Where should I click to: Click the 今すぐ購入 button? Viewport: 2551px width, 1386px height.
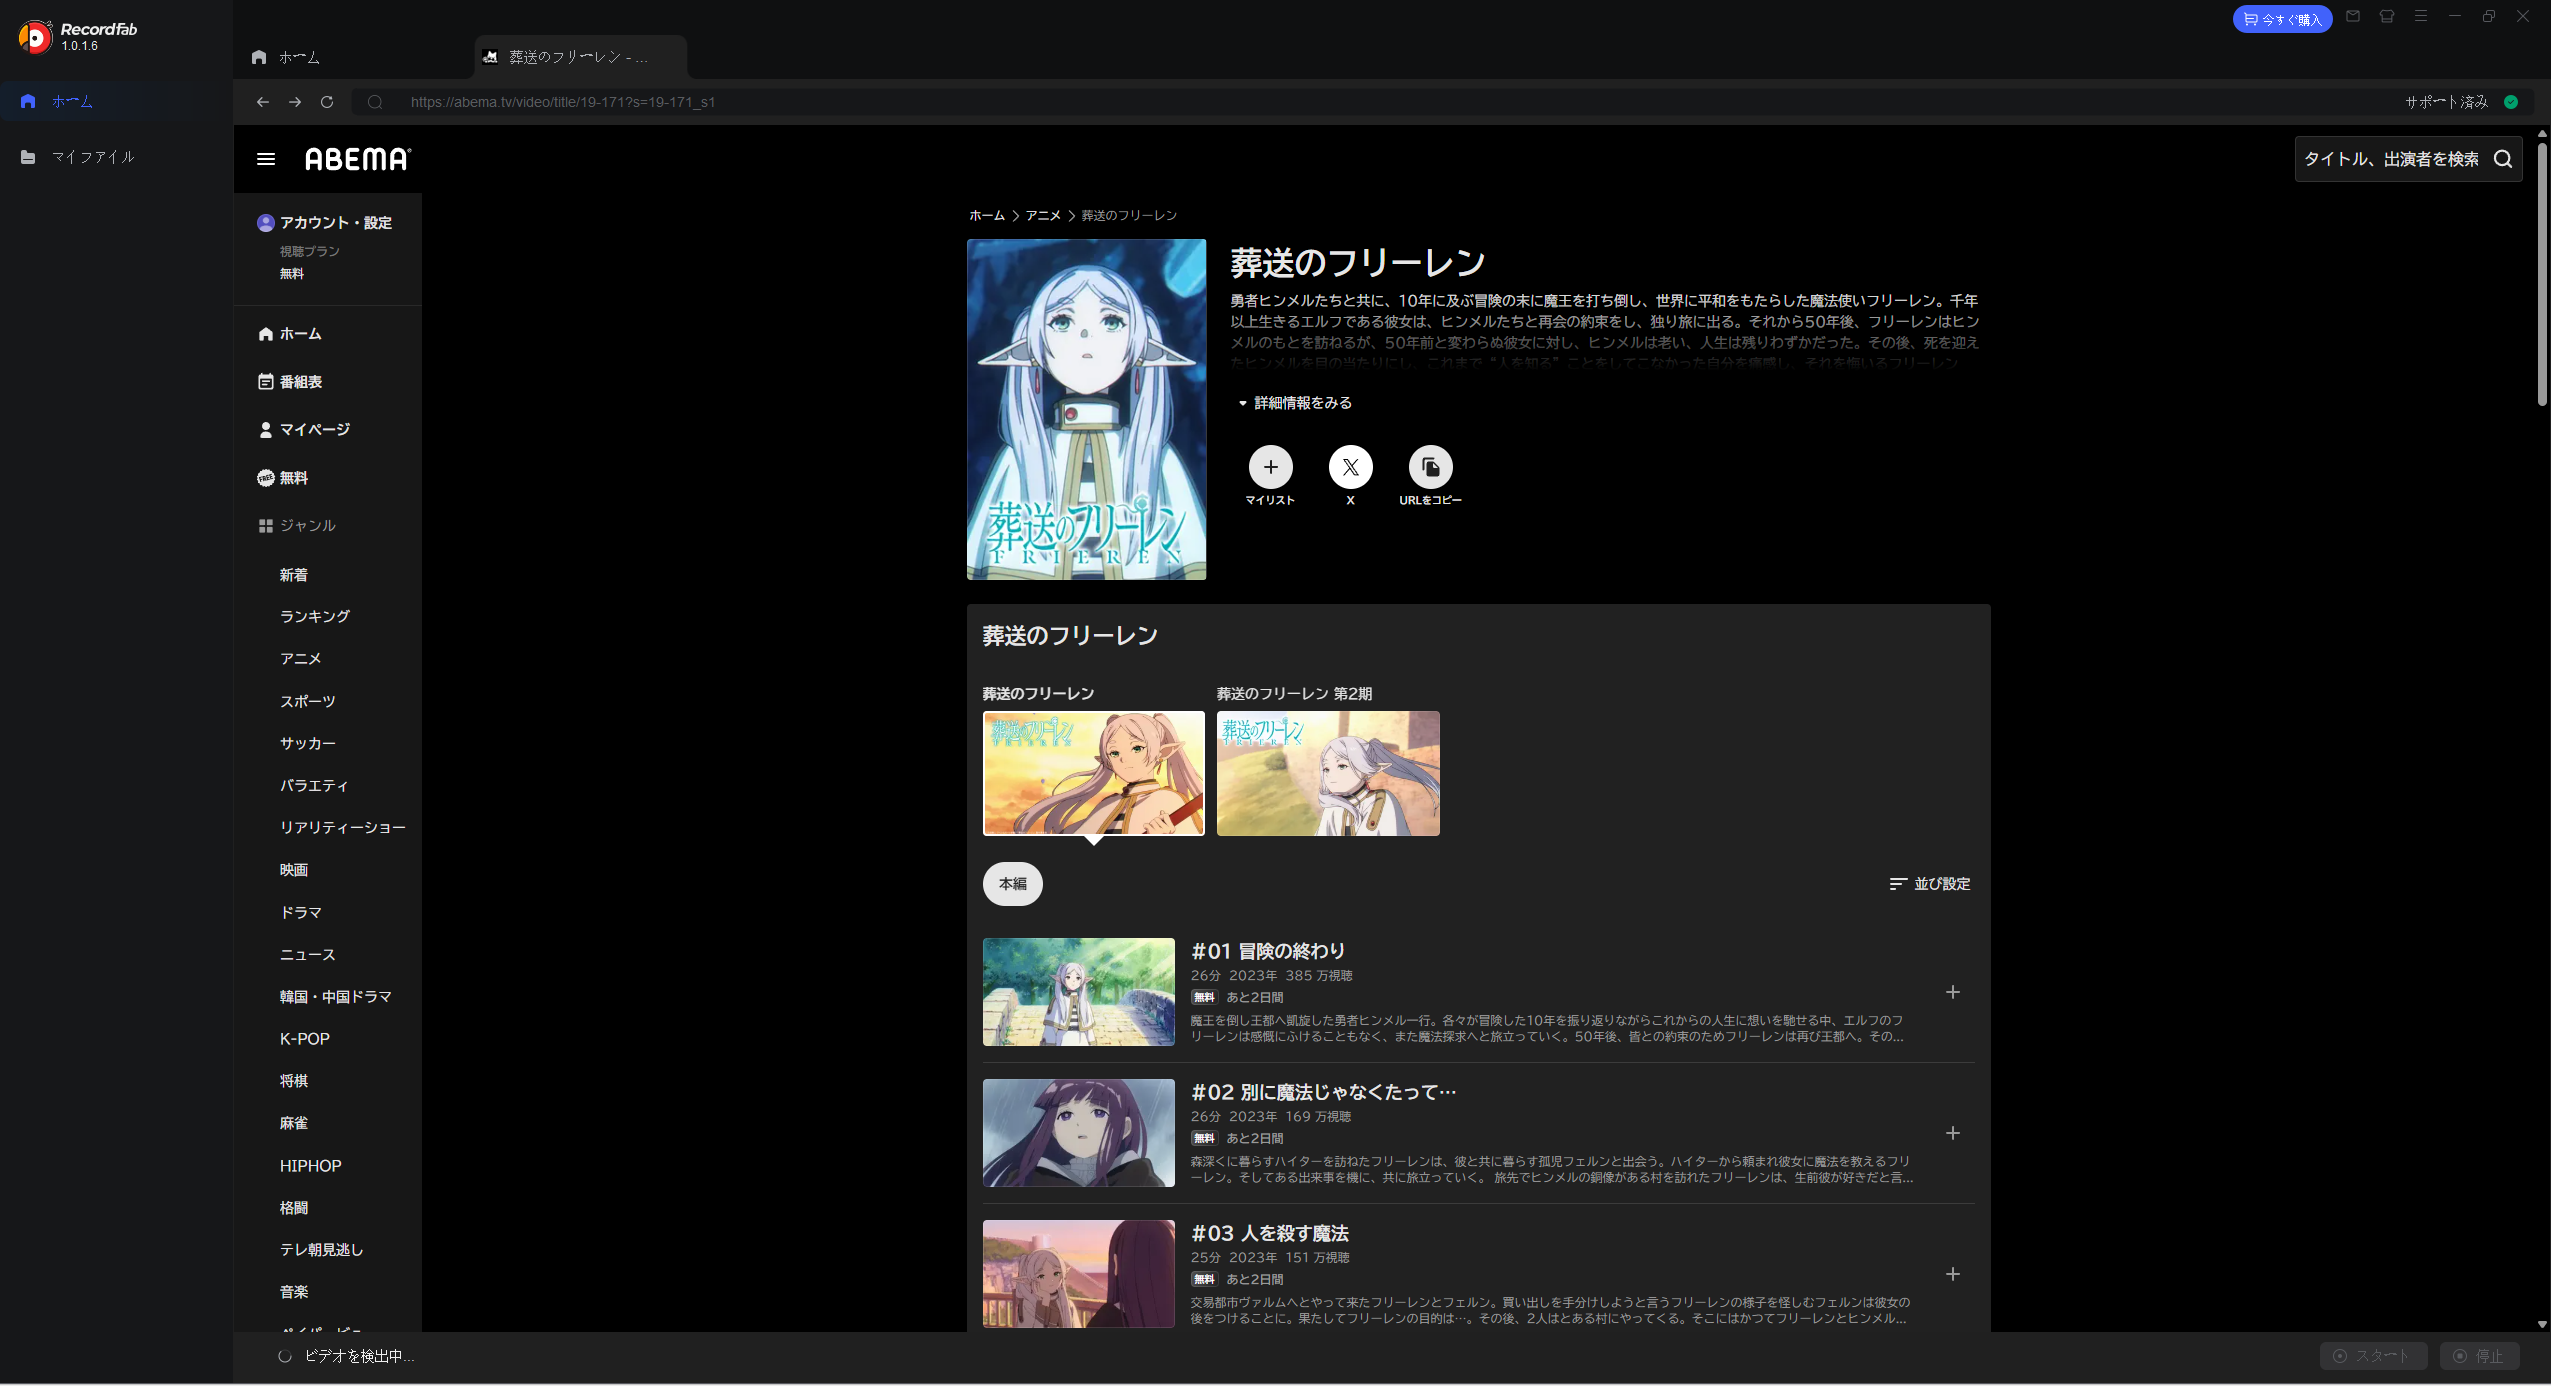tap(2282, 19)
